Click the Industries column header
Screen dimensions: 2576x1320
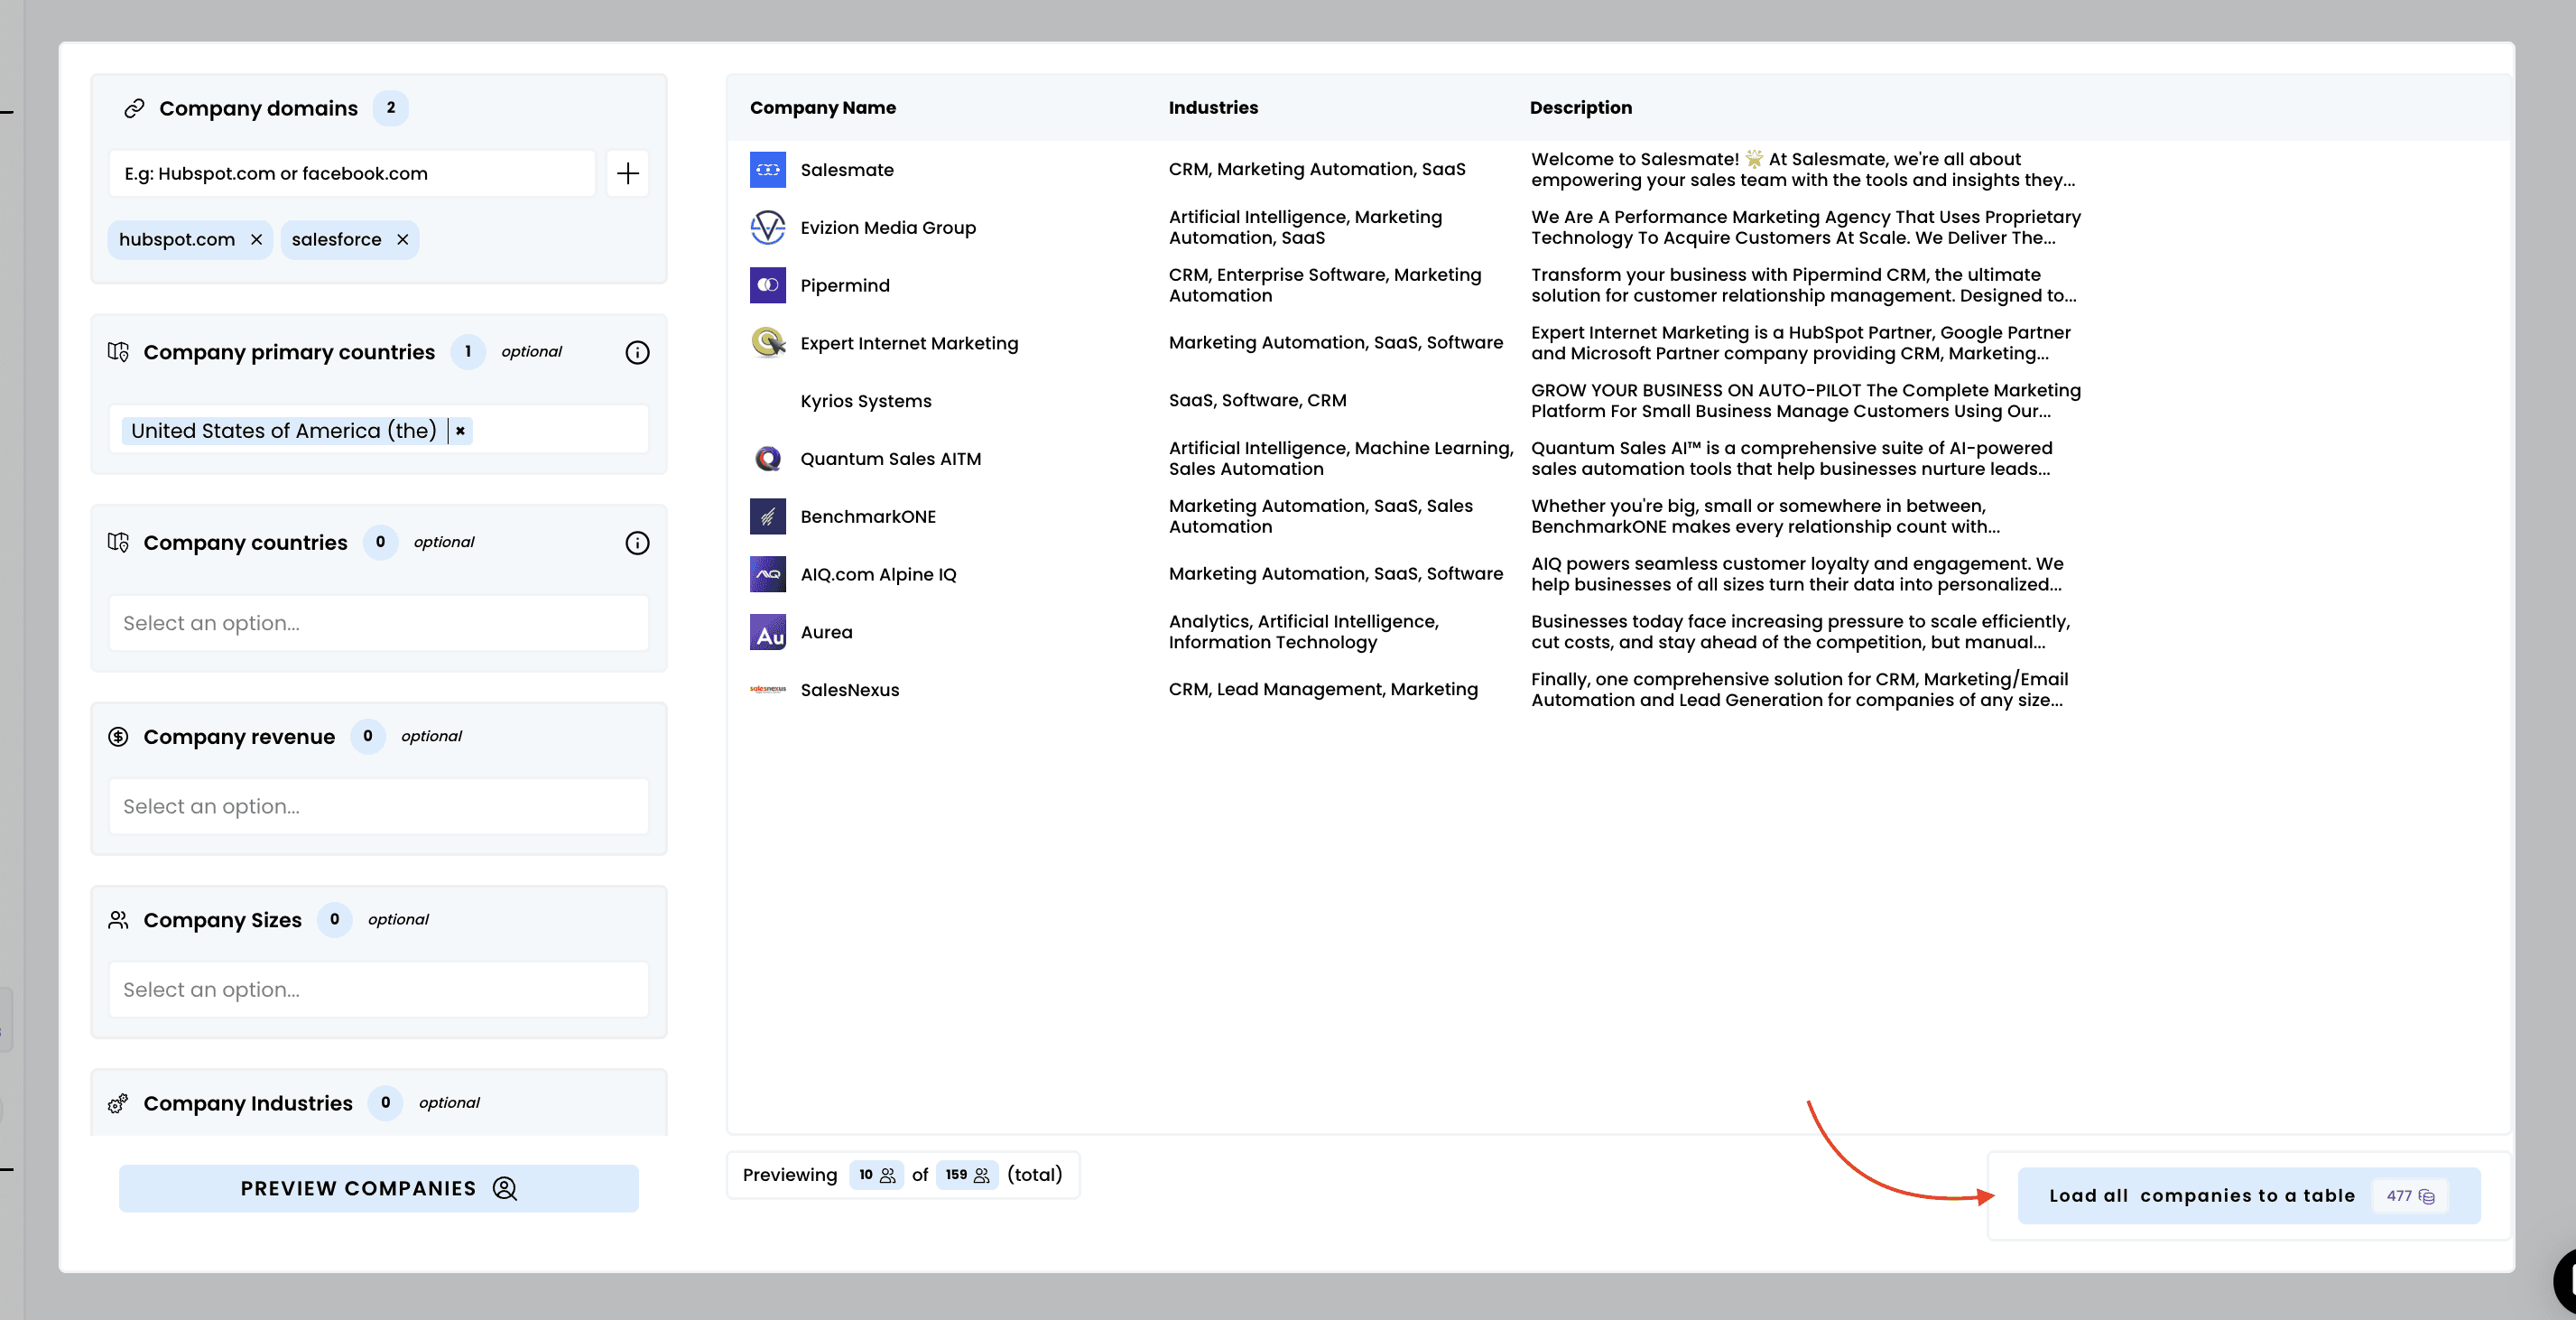pyautogui.click(x=1212, y=107)
